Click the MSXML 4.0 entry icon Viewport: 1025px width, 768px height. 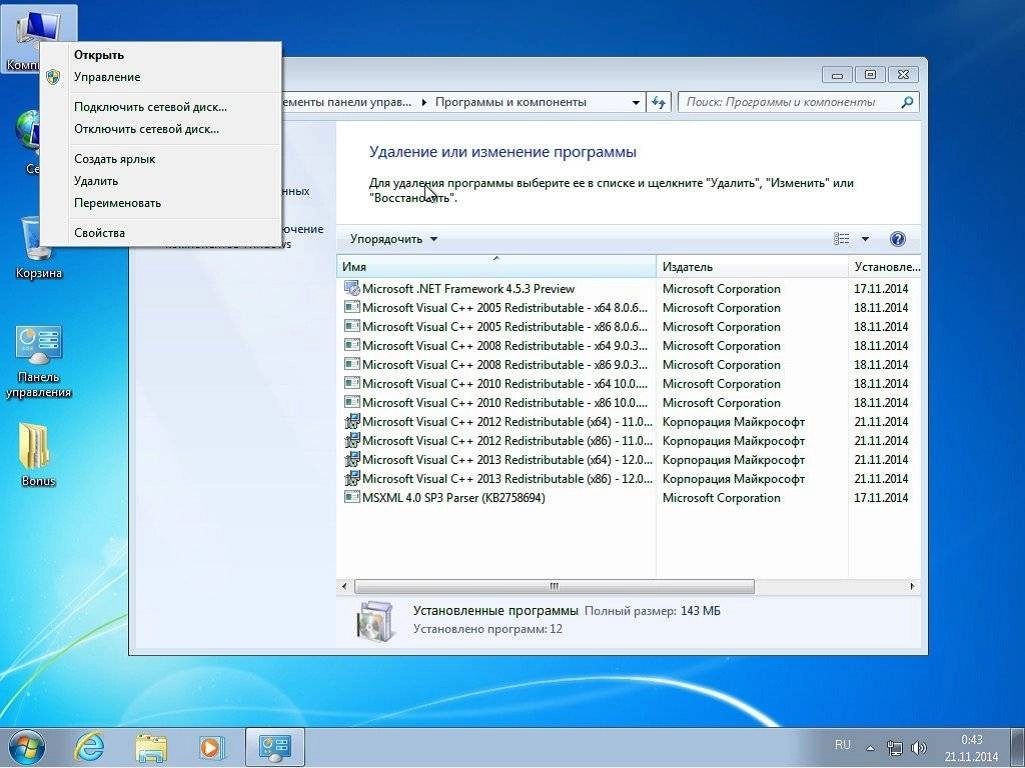click(352, 497)
